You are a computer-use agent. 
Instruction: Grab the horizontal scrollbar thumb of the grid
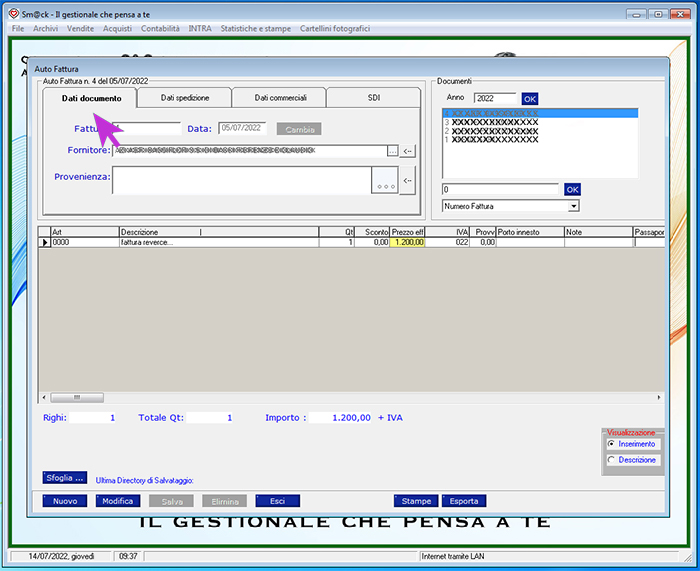77,397
